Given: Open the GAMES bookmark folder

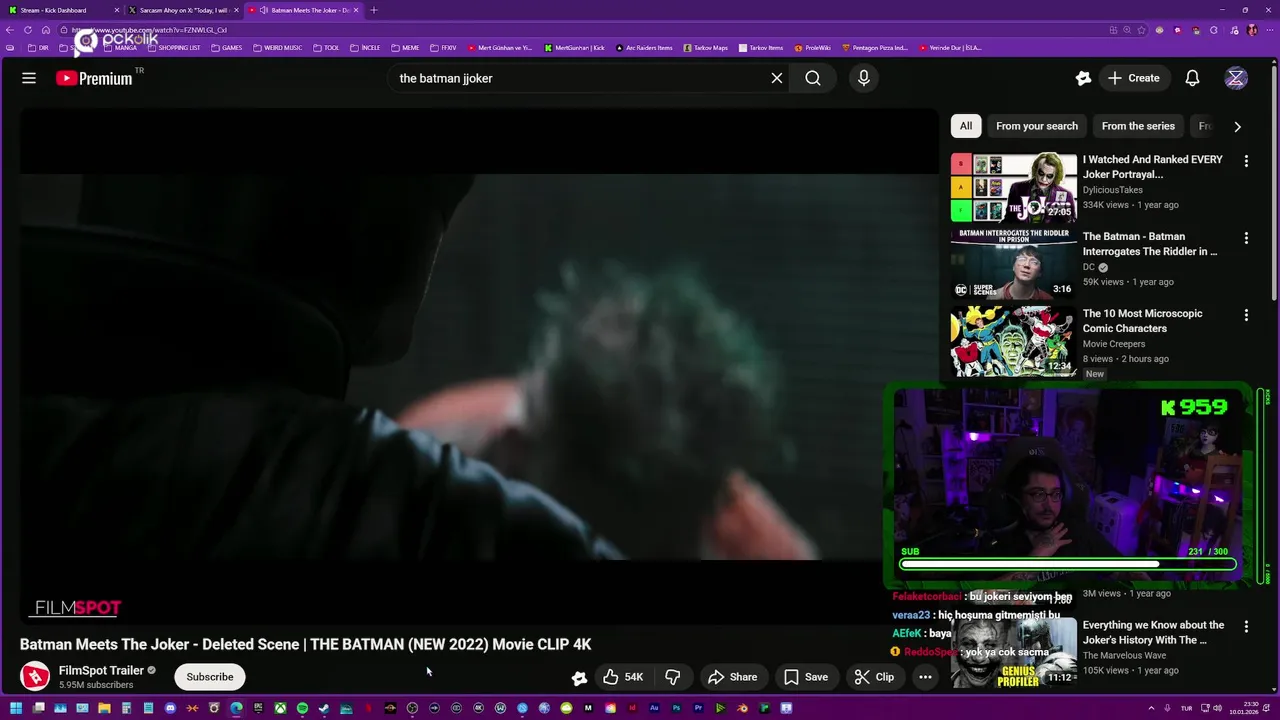Looking at the screenshot, I should 226,48.
